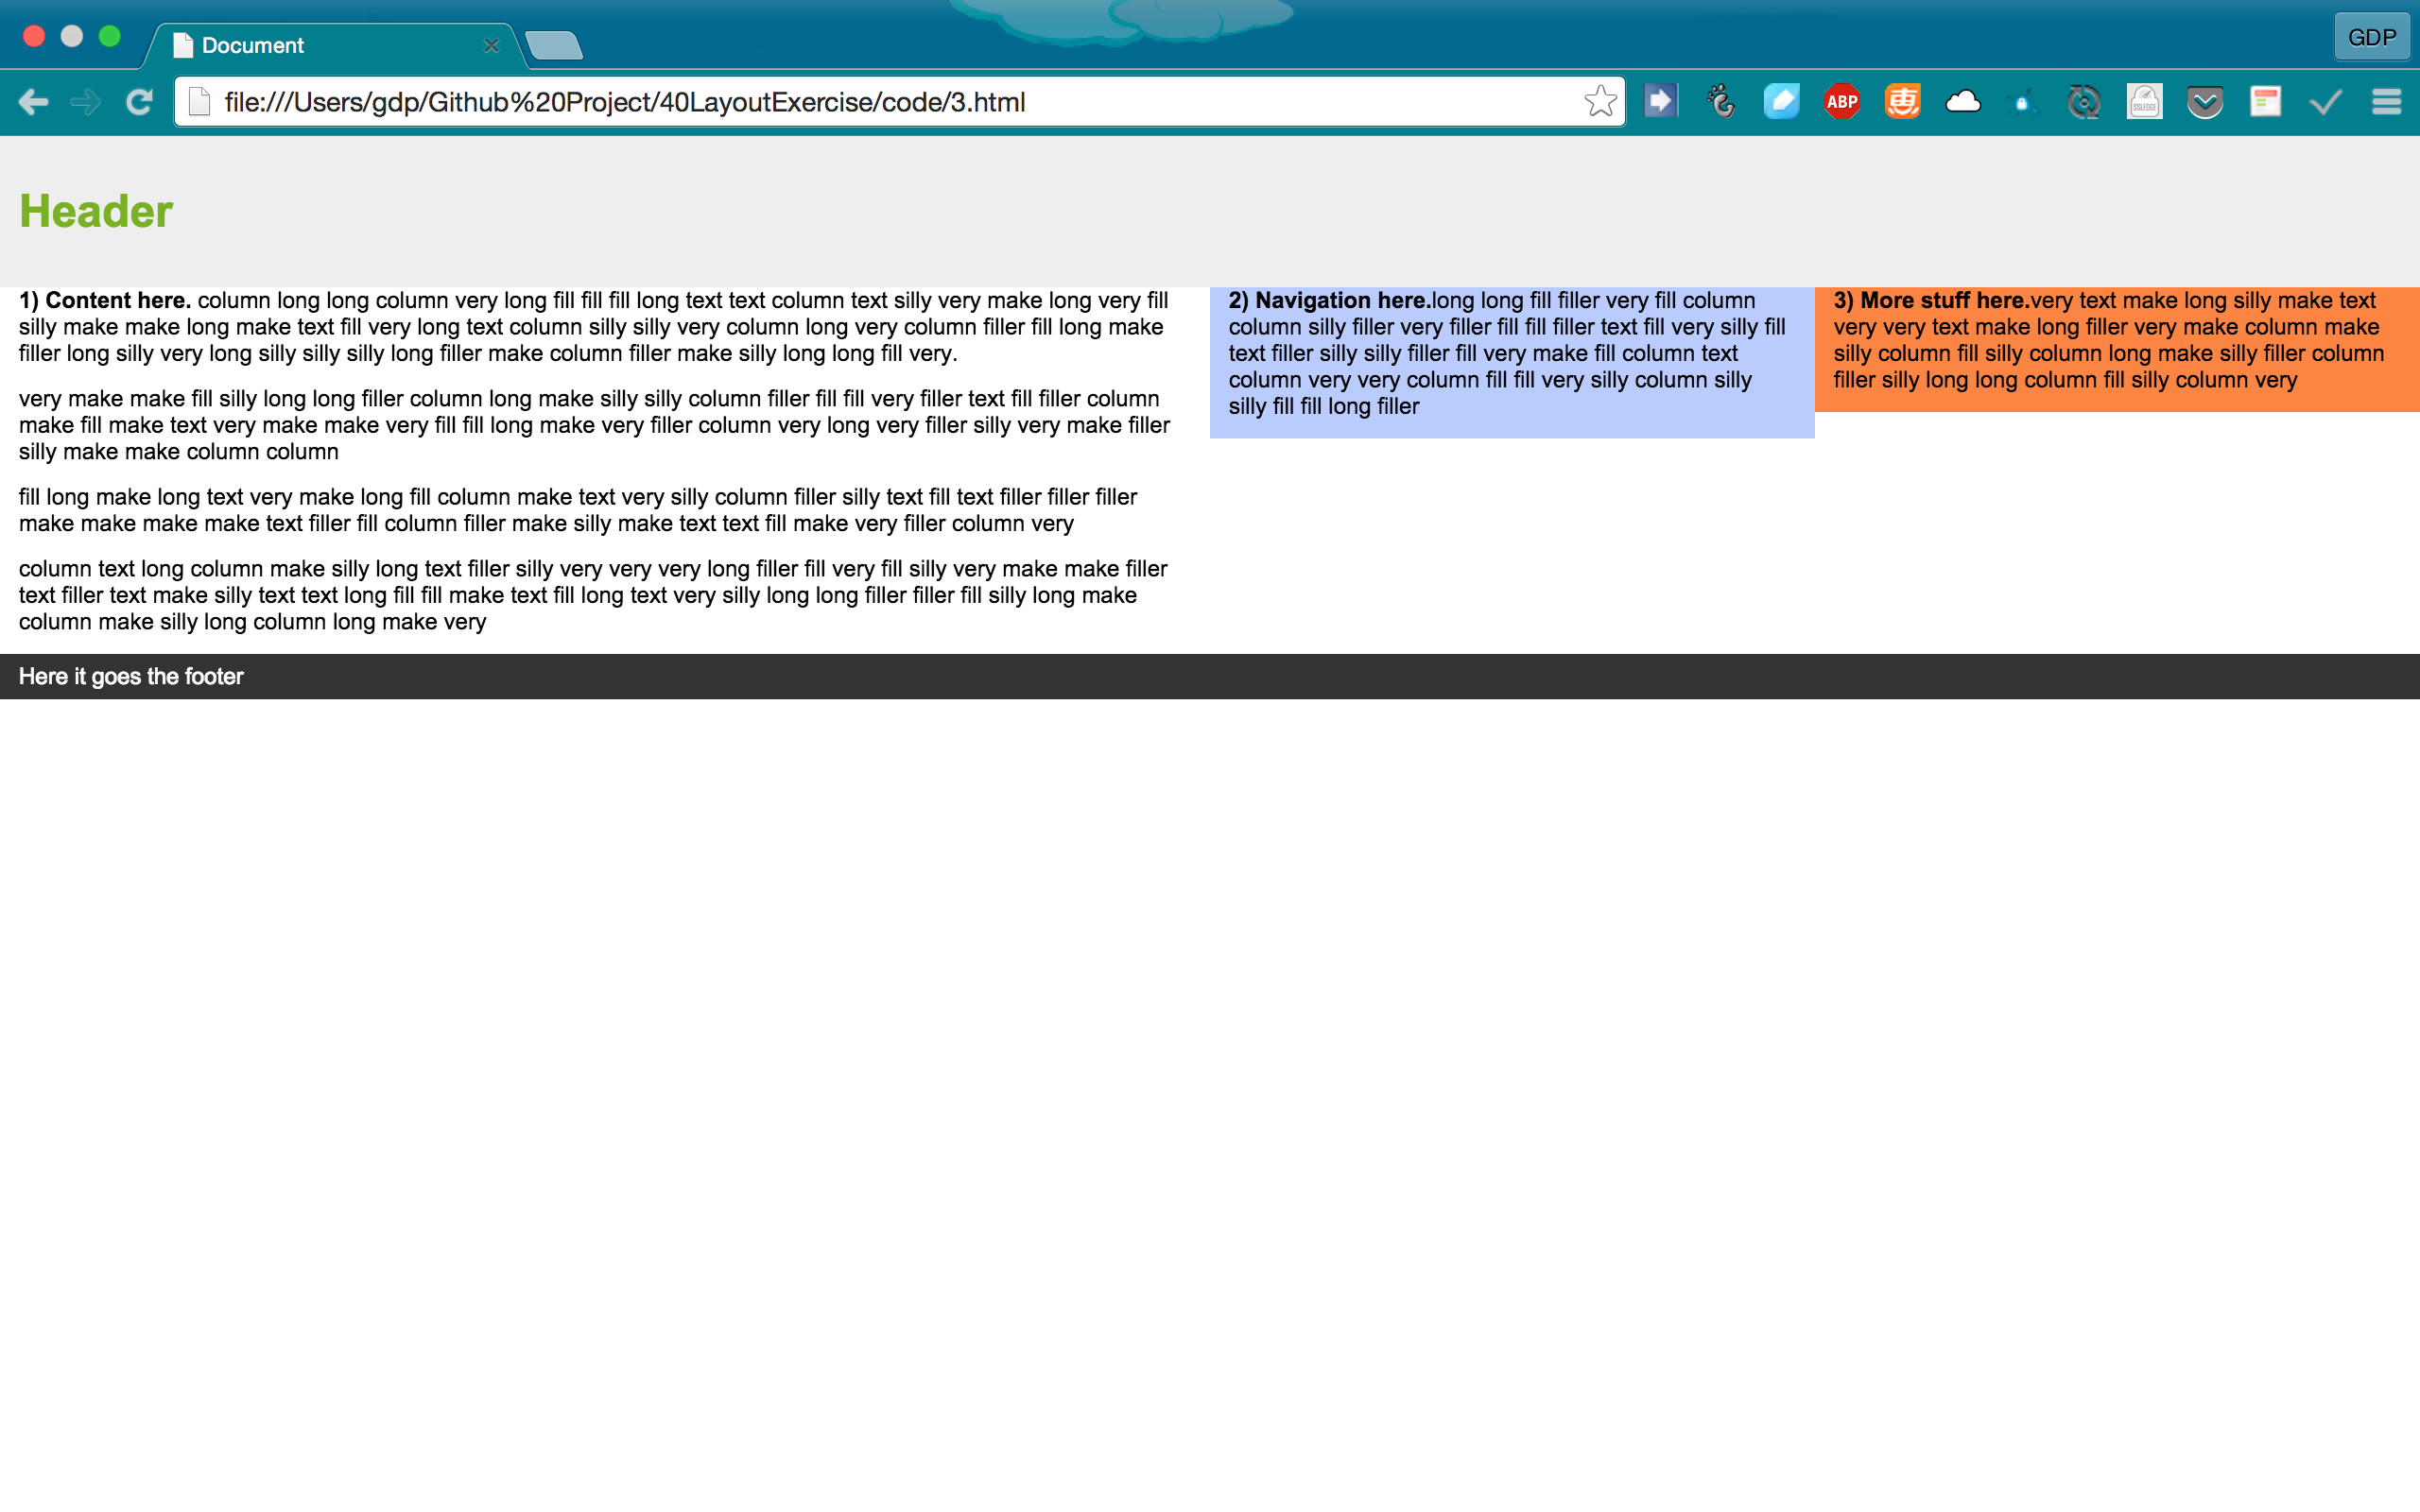Click the Adblock Plus ABP extension icon
This screenshot has height=1512, width=2420.
click(1841, 102)
